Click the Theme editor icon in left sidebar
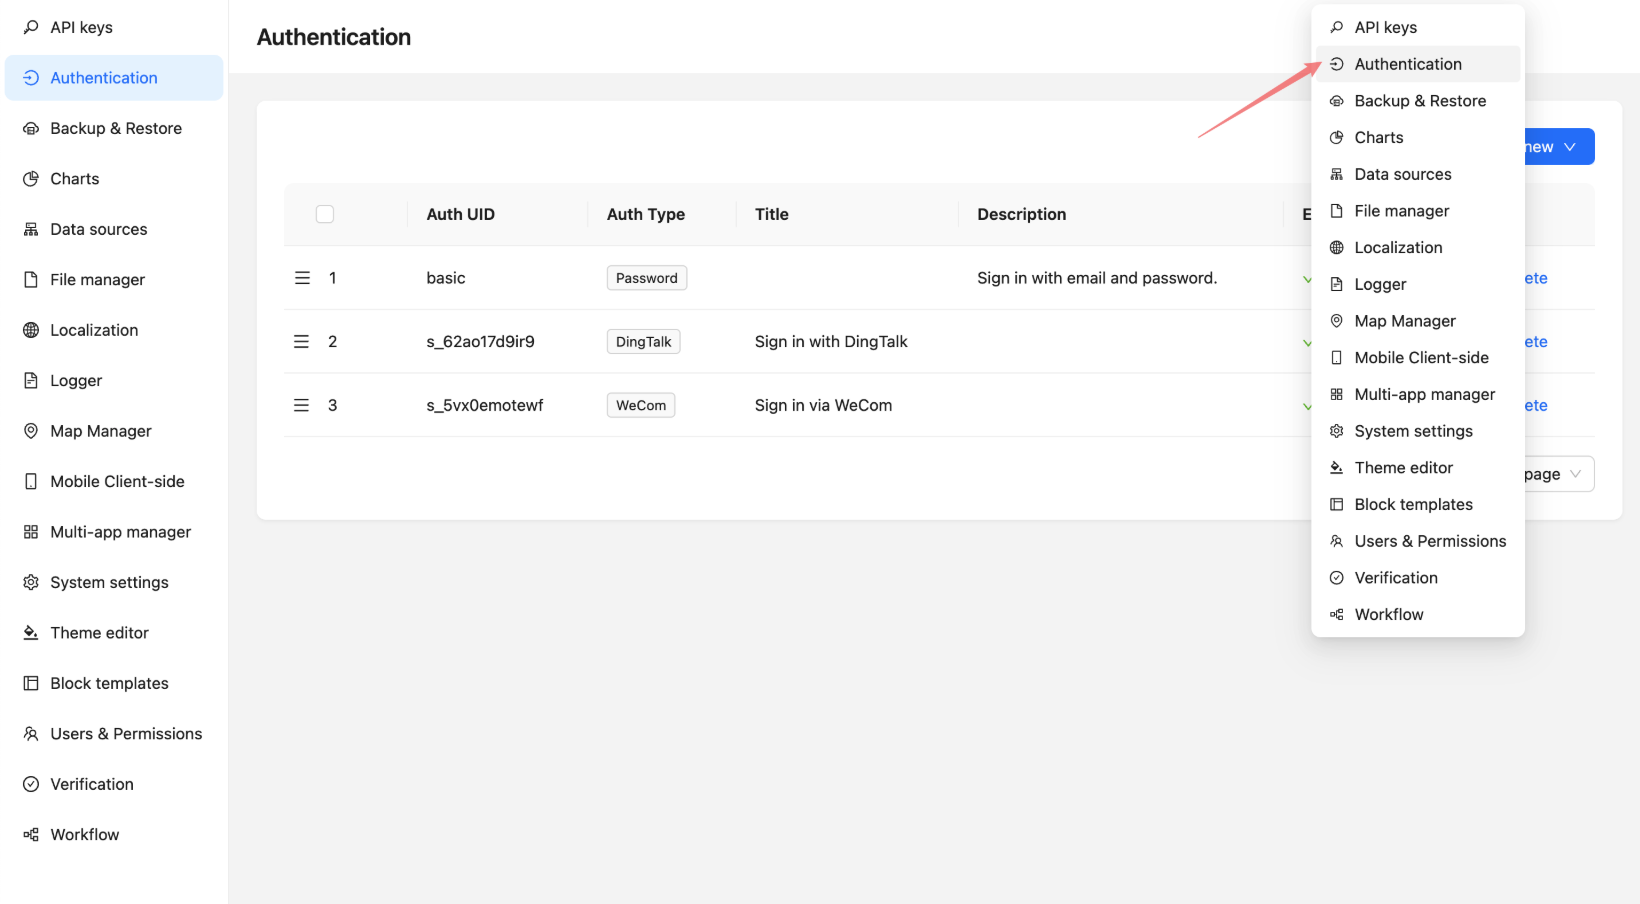The width and height of the screenshot is (1640, 904). click(31, 633)
